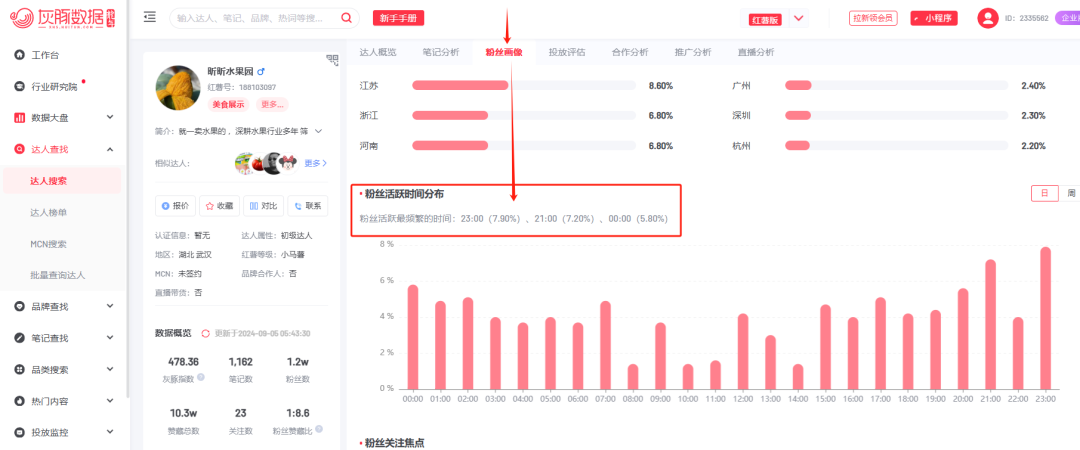Click the 工作台 icon in the sidebar
Viewport: 1080px width, 450px height.
click(x=19, y=54)
